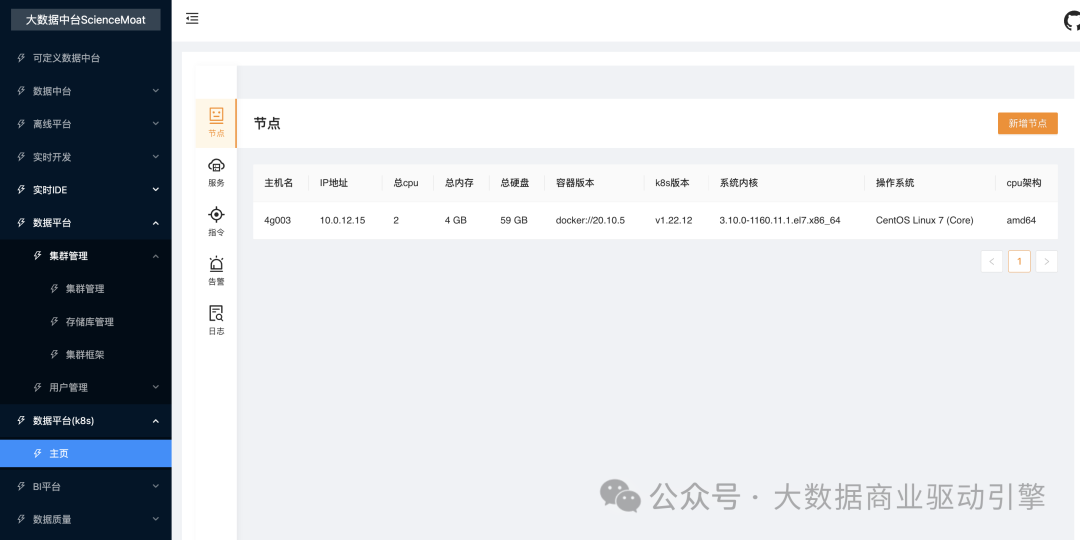Open the 存储库管理 menu item
Viewport: 1080px width, 540px height.
(90, 322)
